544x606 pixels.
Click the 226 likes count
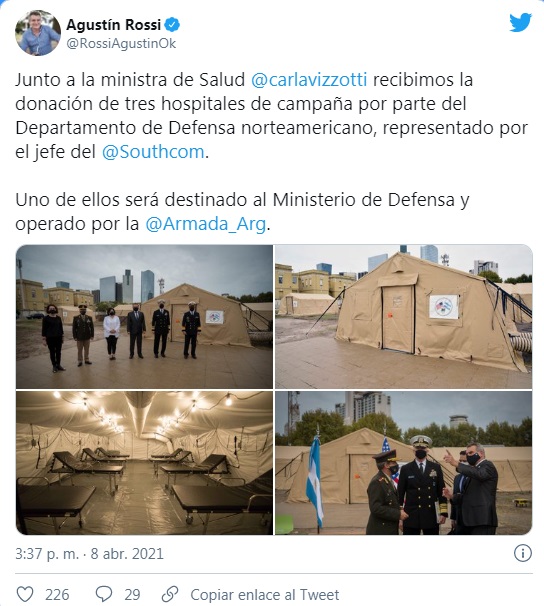coord(57,594)
